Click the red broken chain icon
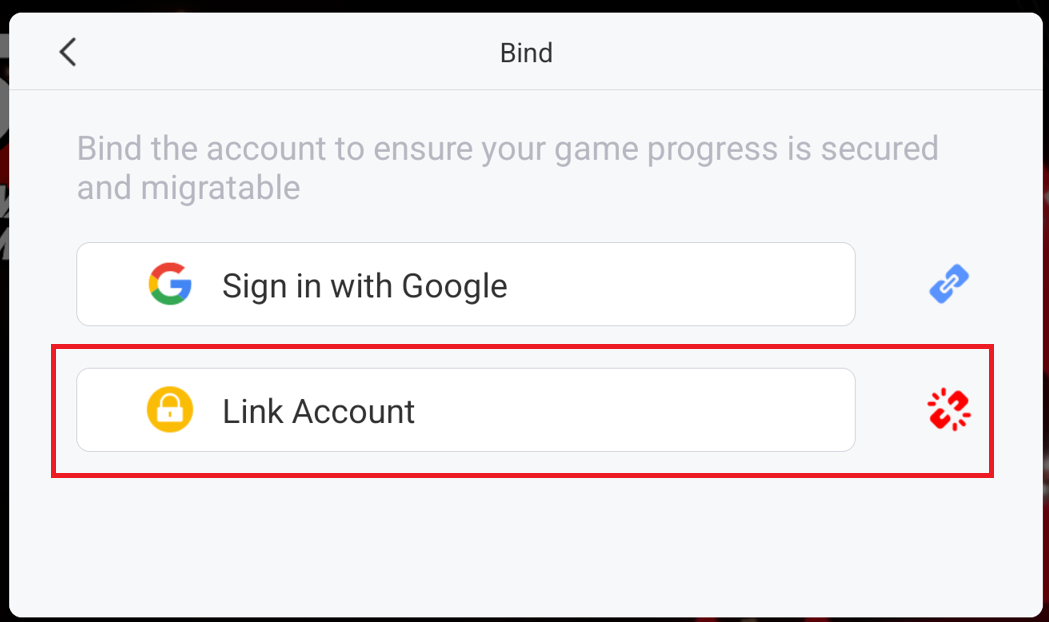The height and width of the screenshot is (622, 1049). coord(949,409)
